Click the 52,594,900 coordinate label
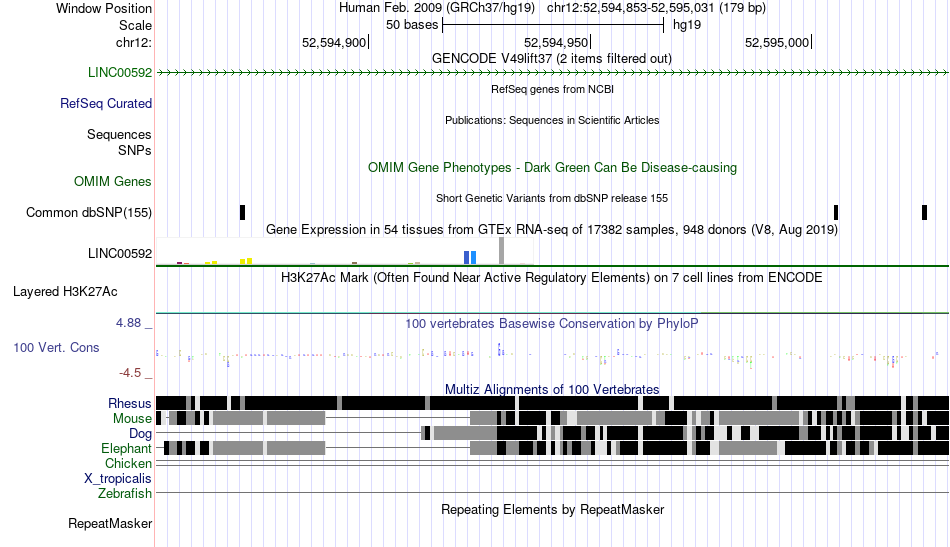The width and height of the screenshot is (950, 547). coord(334,42)
